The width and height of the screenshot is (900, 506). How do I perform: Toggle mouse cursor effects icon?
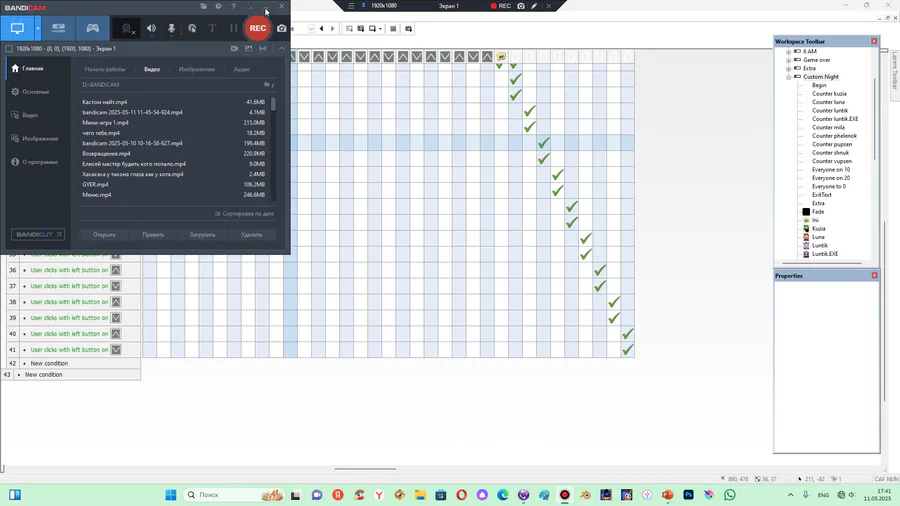click(x=192, y=28)
